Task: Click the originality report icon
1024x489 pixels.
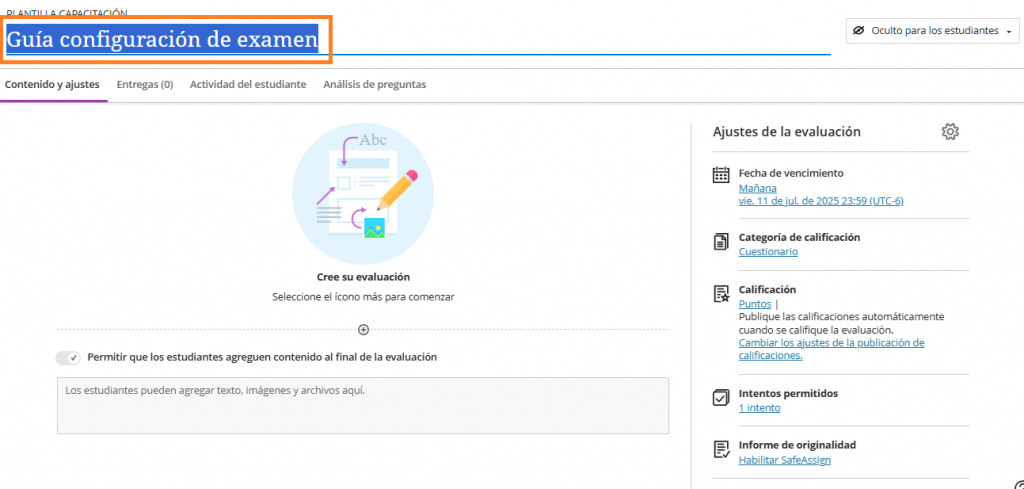Action: pyautogui.click(x=721, y=449)
